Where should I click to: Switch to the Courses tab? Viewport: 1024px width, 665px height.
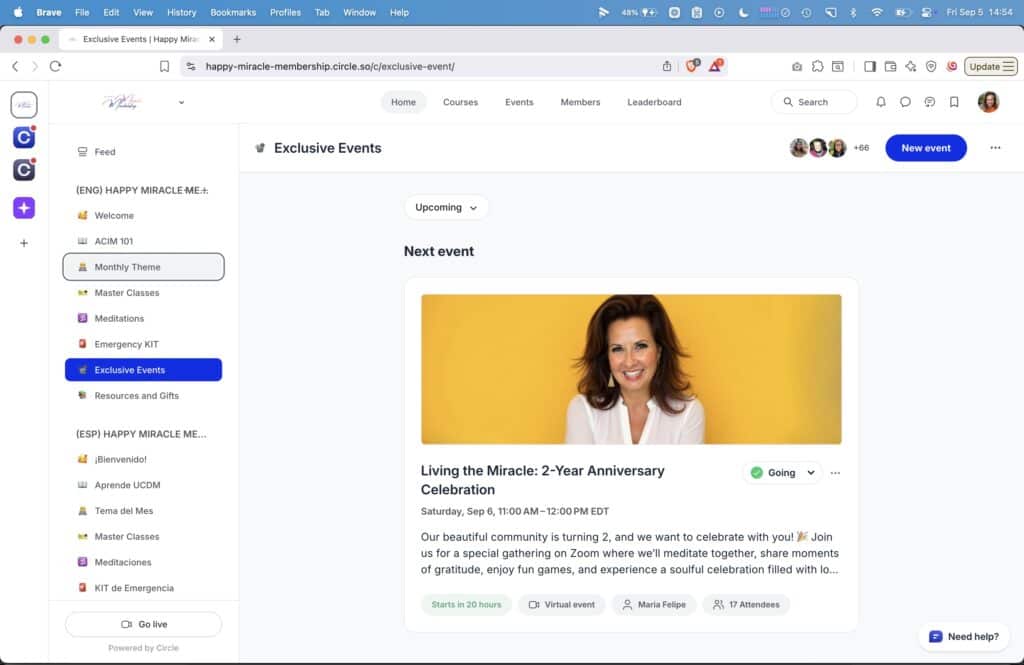pos(460,102)
